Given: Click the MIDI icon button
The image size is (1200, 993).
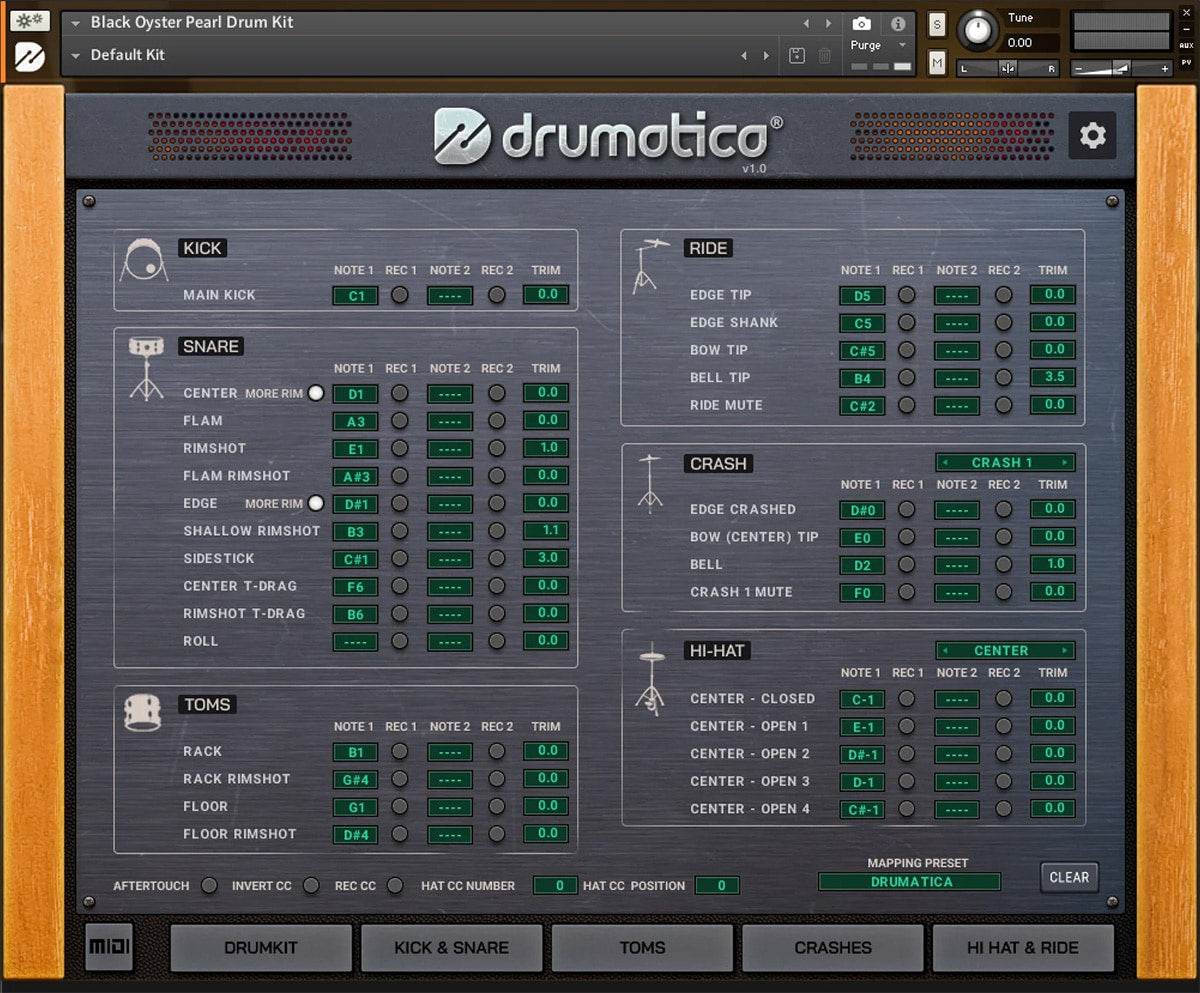Looking at the screenshot, I should [x=109, y=947].
